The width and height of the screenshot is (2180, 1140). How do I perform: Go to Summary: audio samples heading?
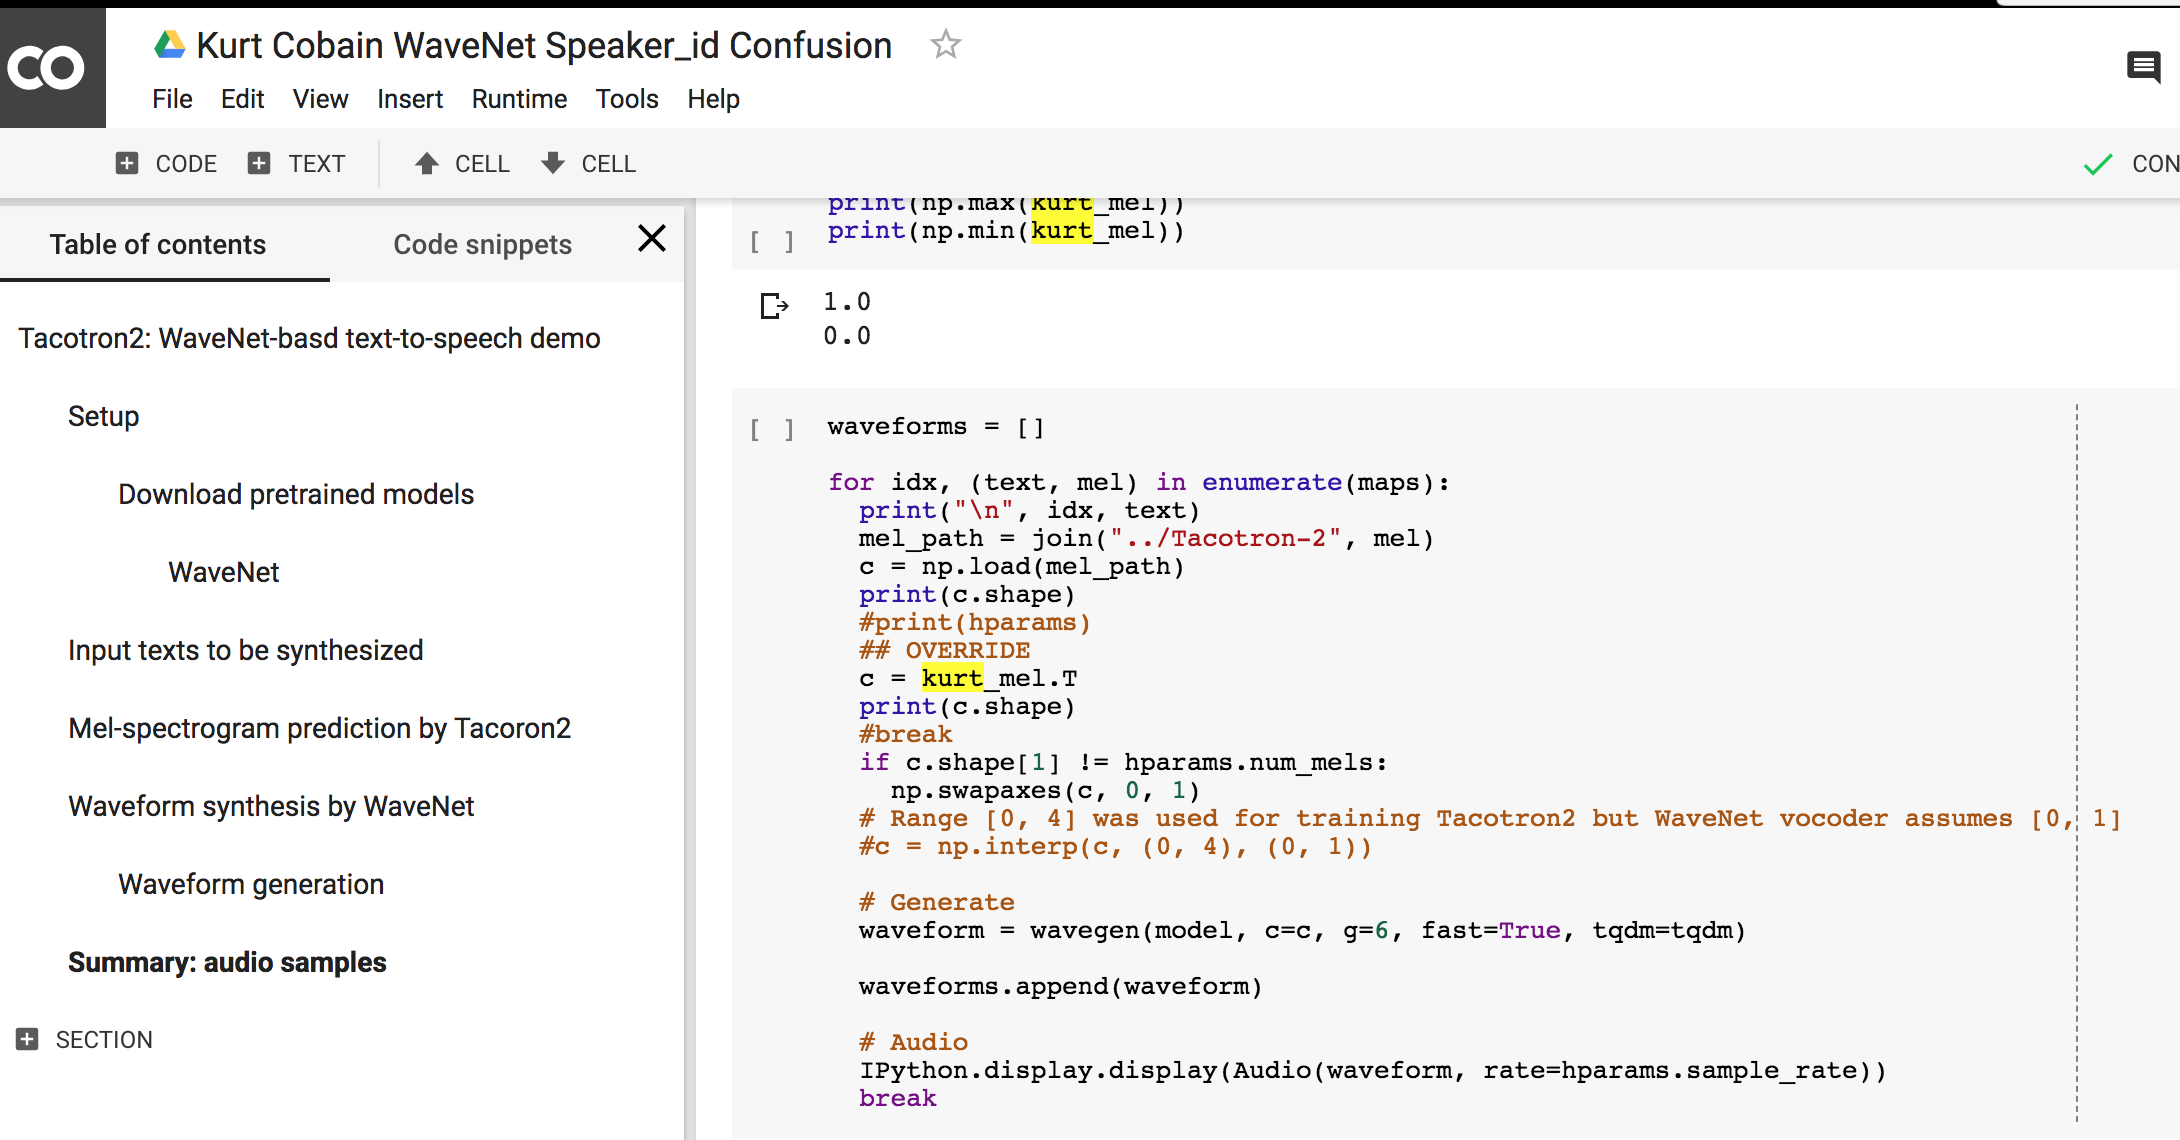(x=227, y=962)
